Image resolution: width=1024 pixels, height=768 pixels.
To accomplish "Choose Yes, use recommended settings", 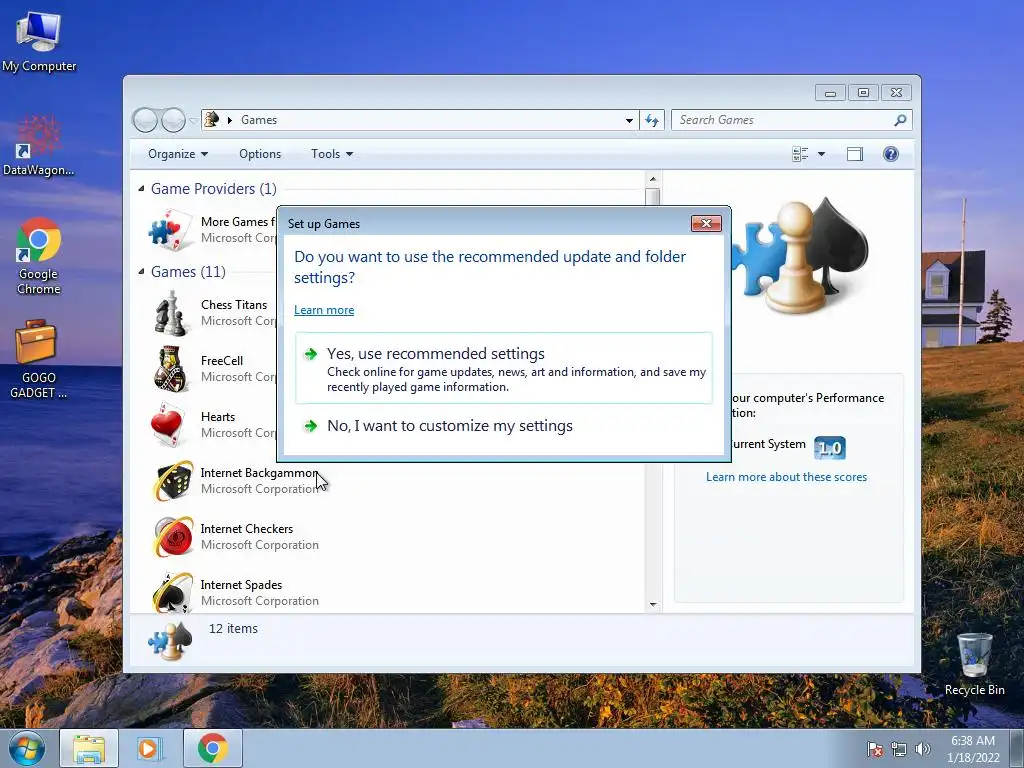I will pos(504,368).
